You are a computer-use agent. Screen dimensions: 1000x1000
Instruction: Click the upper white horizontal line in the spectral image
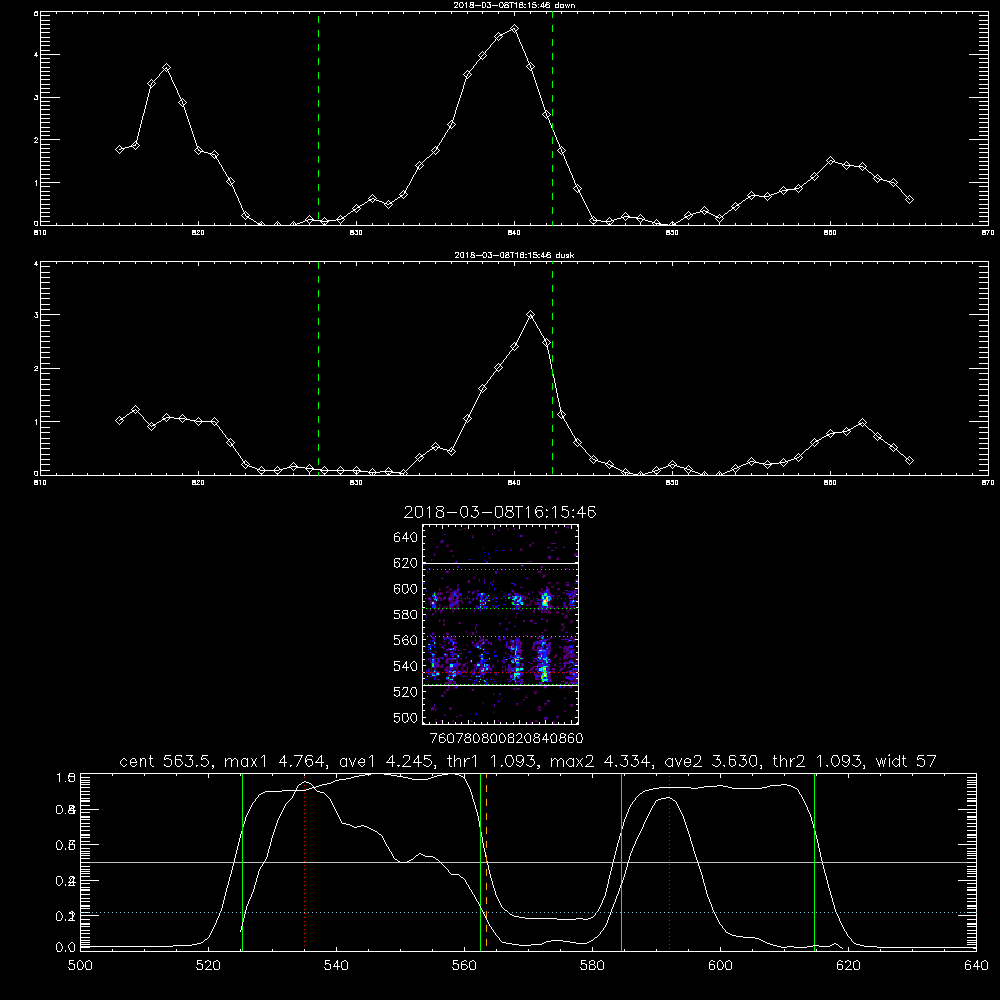[x=501, y=564]
